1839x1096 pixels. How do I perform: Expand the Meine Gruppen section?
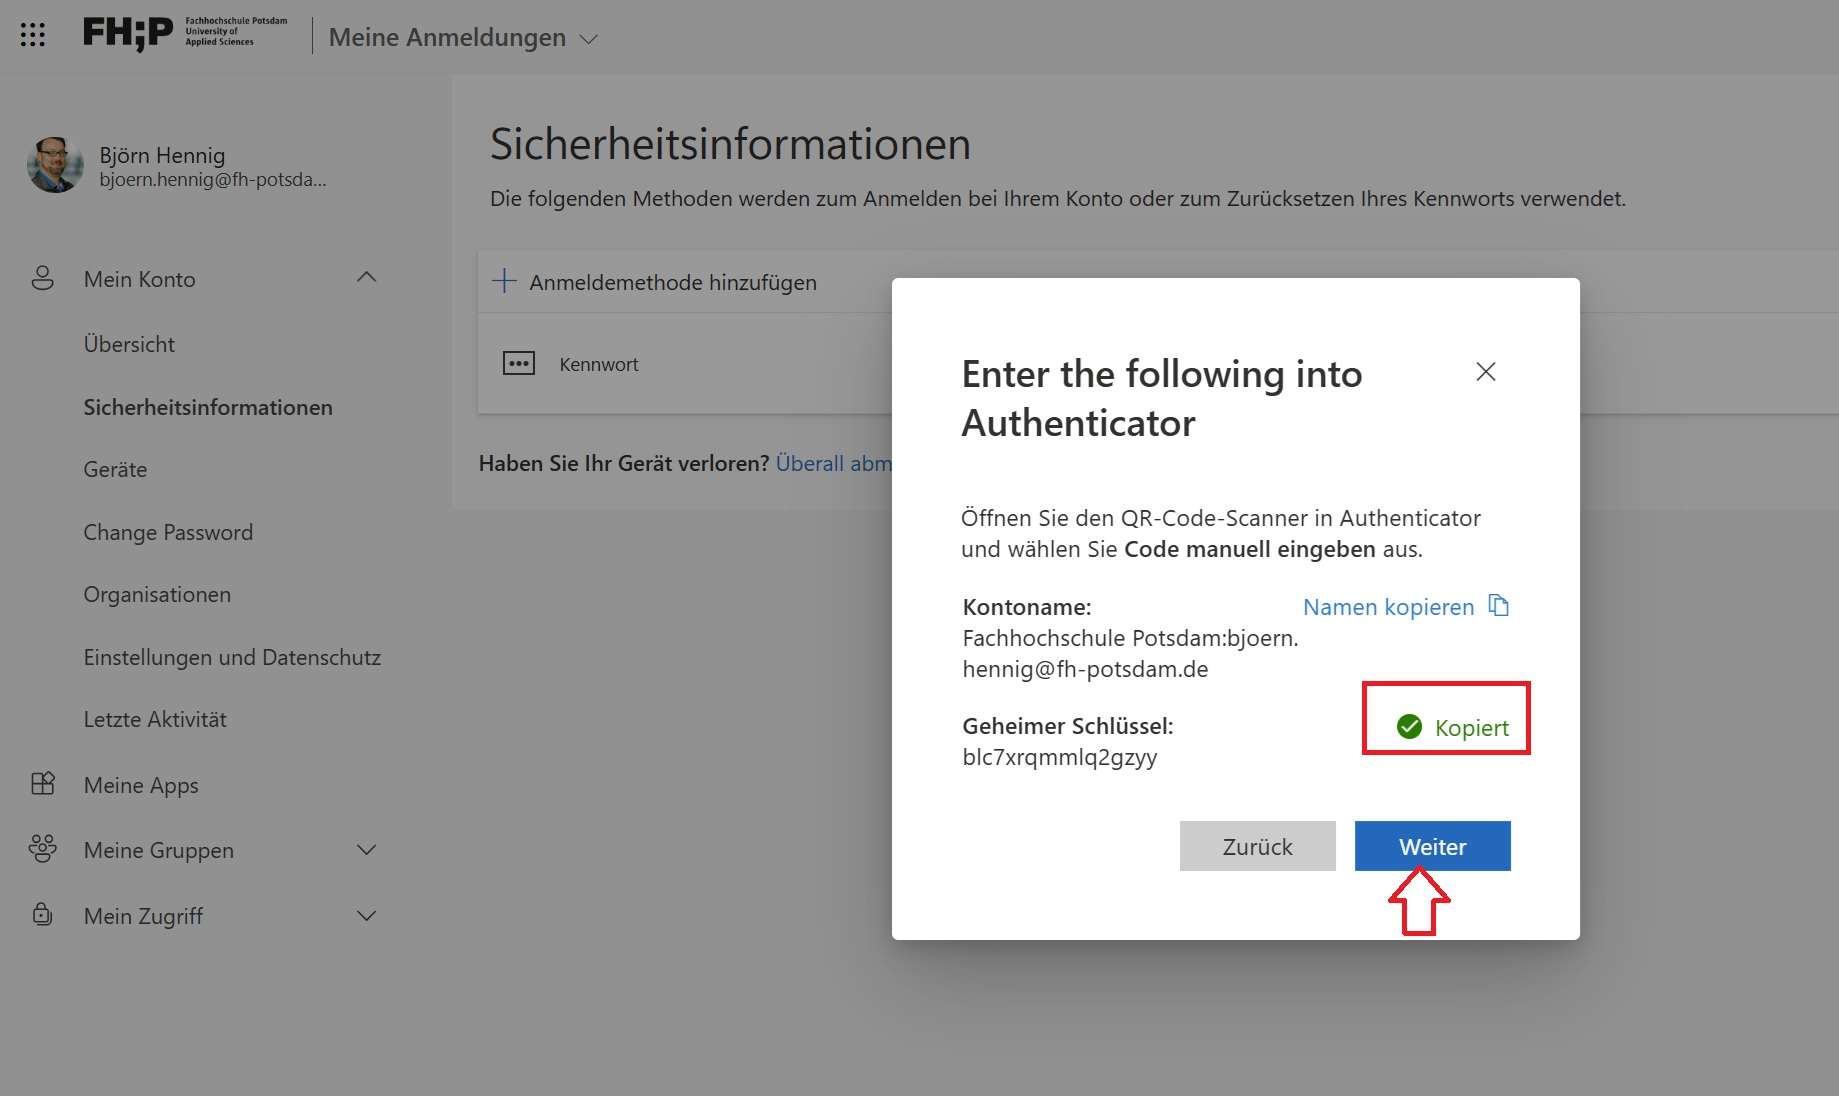point(366,850)
